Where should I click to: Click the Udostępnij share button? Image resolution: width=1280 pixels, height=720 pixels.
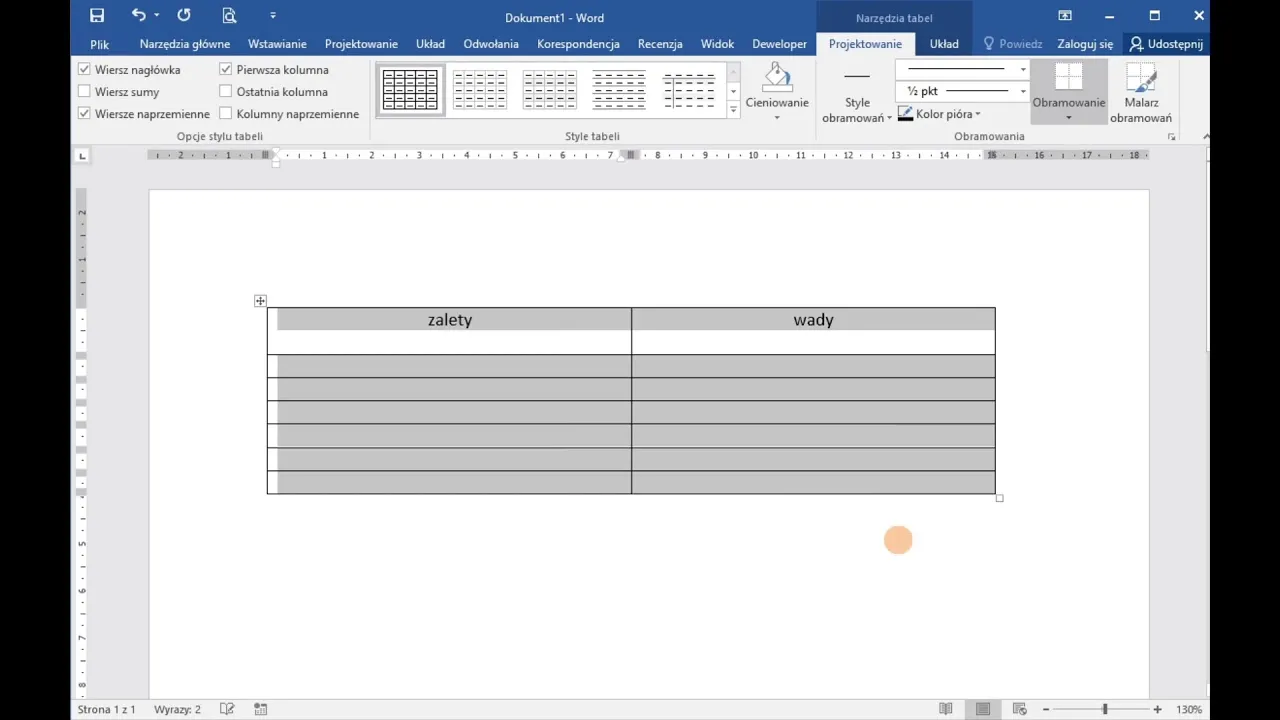1166,44
